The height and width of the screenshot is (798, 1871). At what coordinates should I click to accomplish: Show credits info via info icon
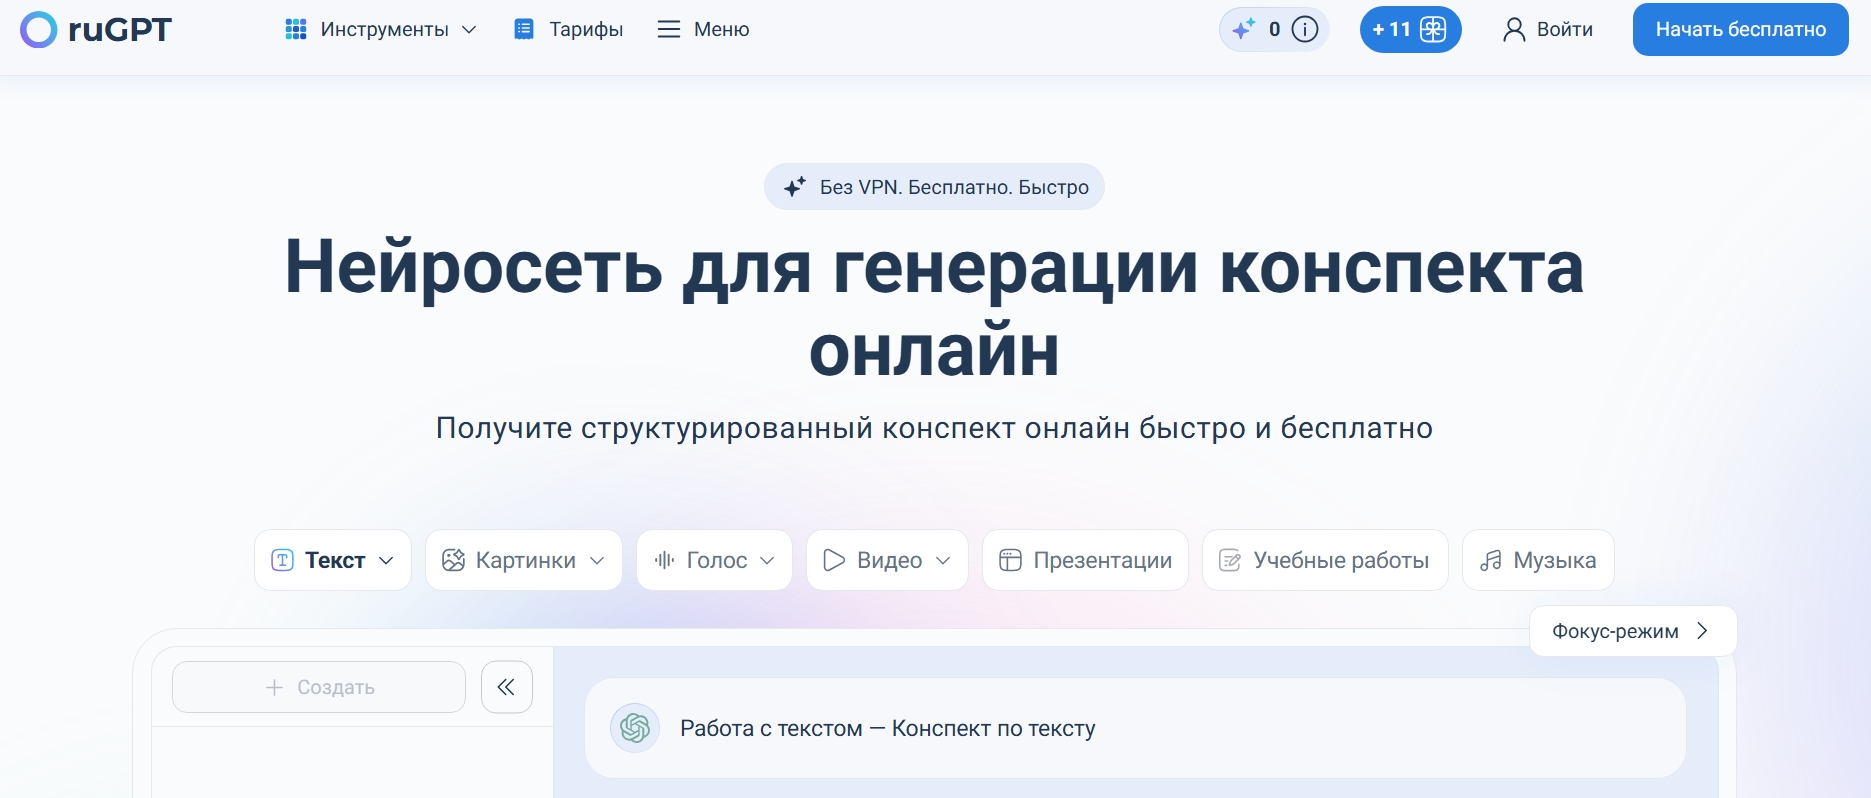point(1305,30)
